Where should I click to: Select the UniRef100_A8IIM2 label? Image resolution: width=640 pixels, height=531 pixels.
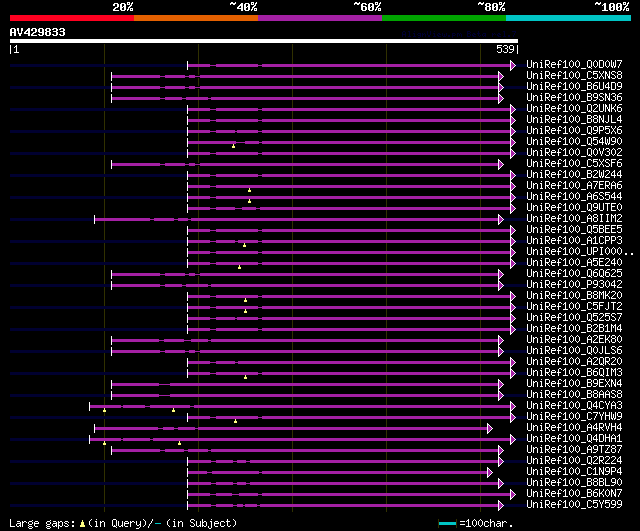pos(574,219)
